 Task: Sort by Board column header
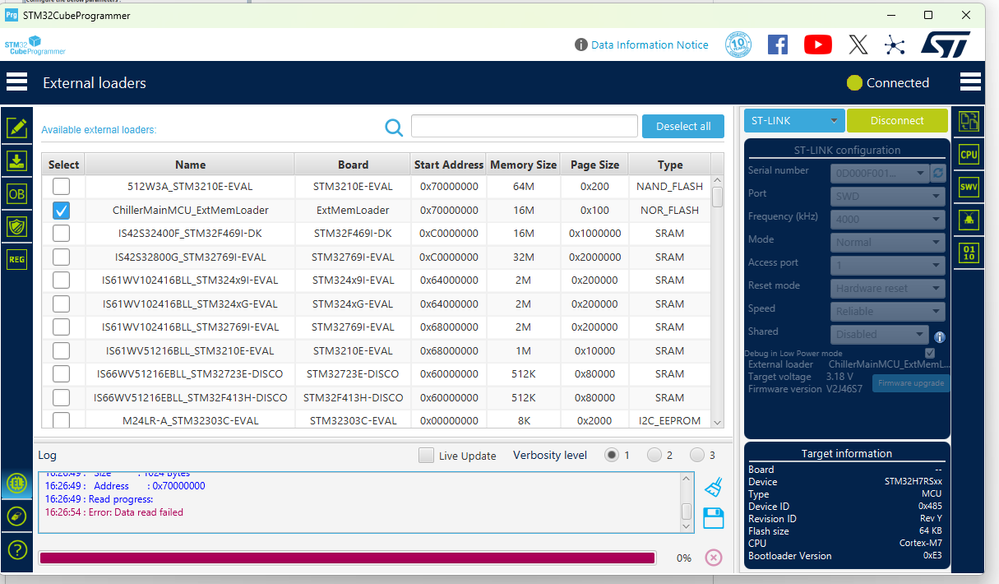353,164
